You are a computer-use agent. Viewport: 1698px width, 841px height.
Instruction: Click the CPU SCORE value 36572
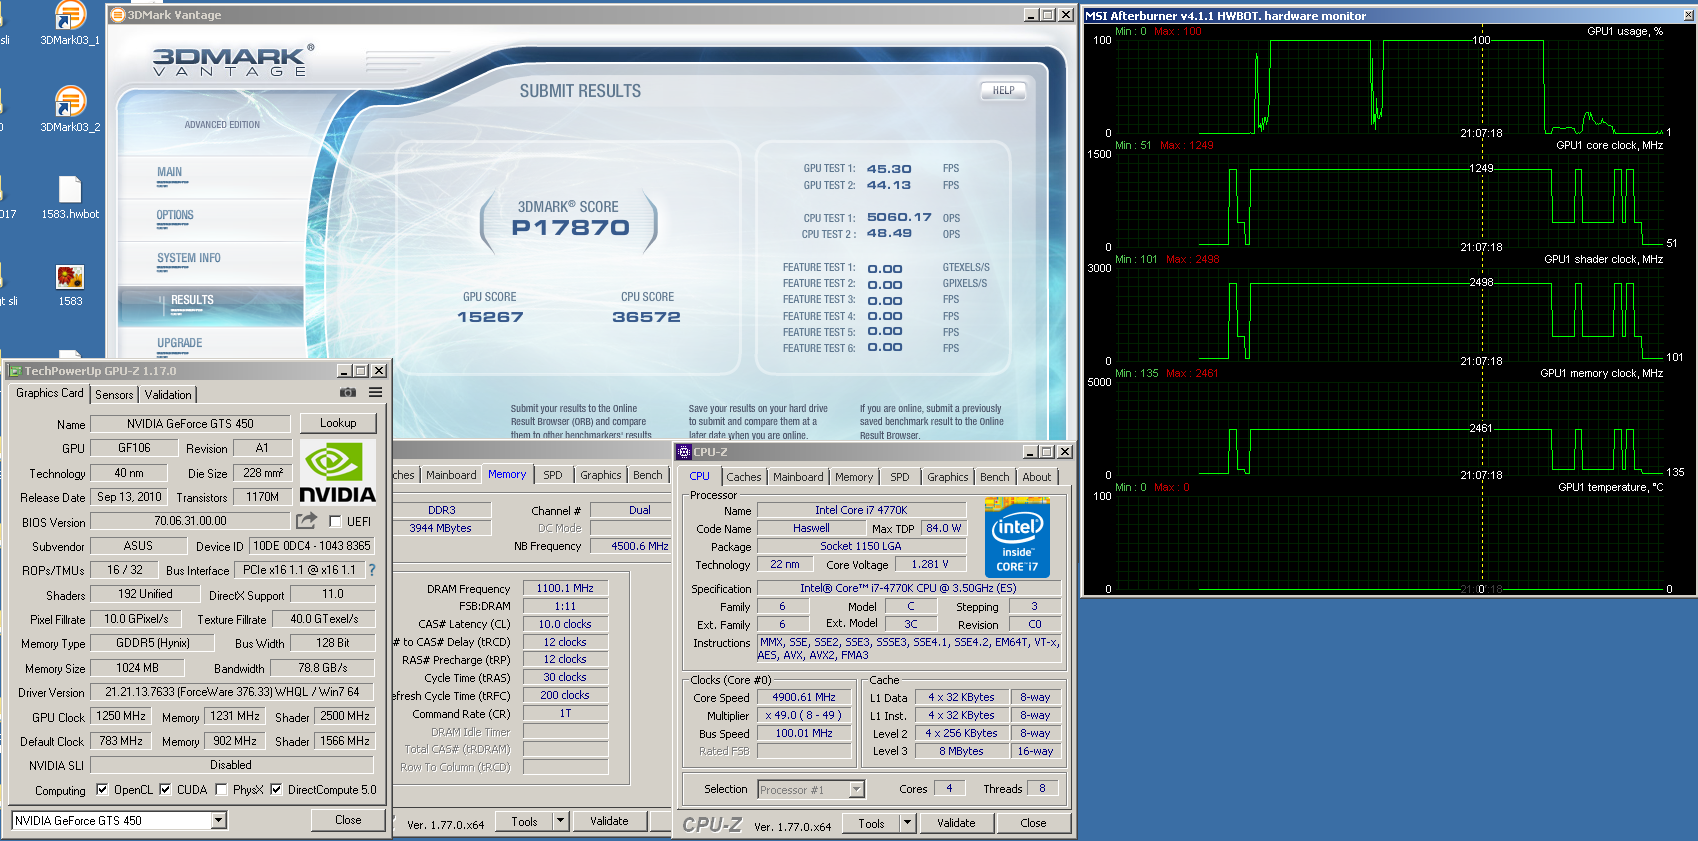point(646,317)
